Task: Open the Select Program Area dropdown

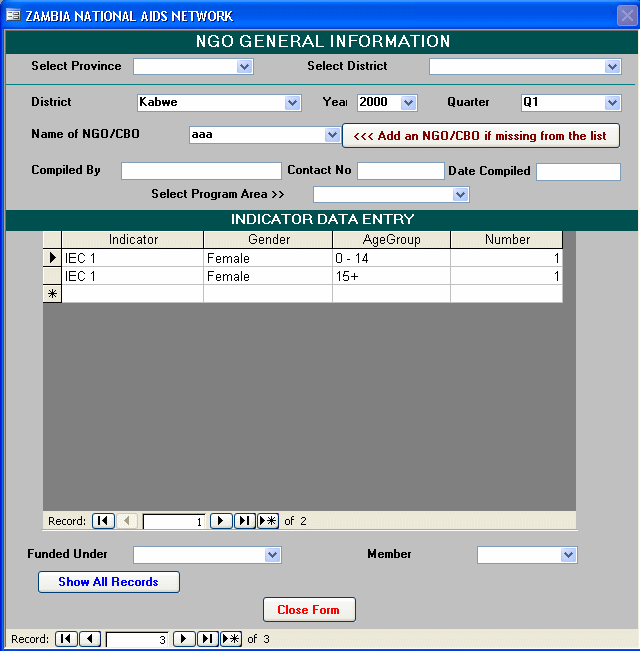Action: click(x=460, y=194)
